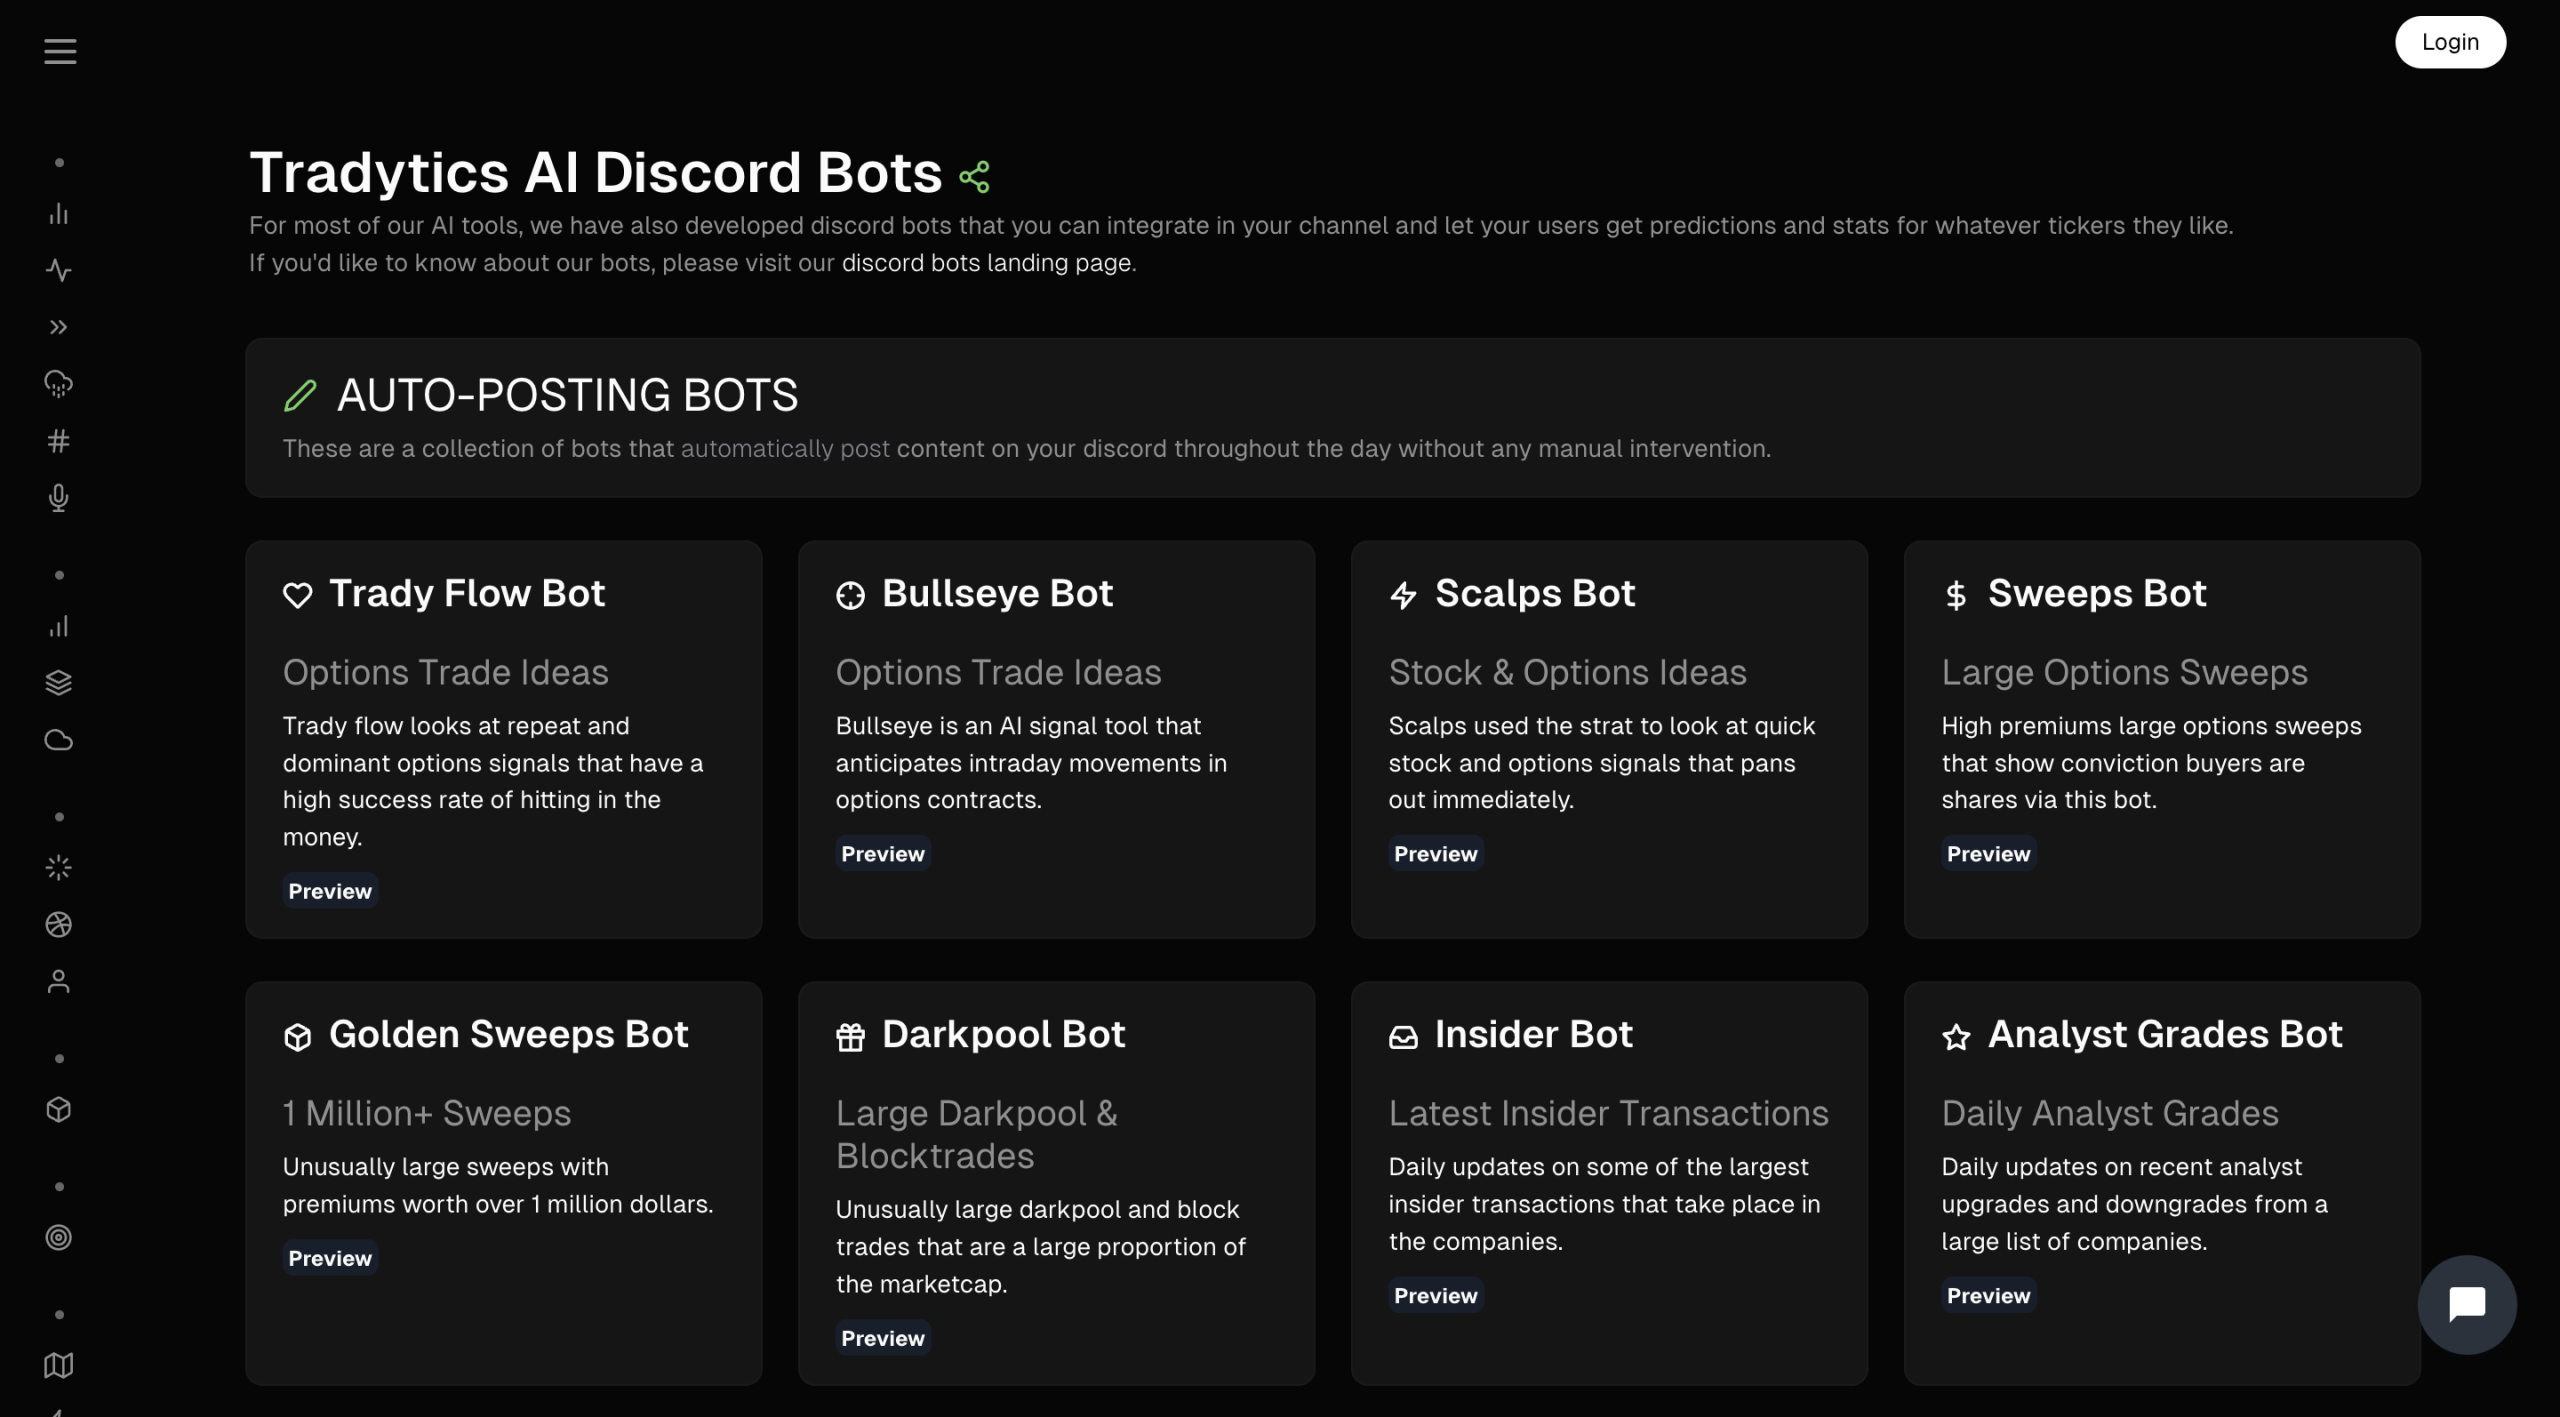This screenshot has height=1417, width=2560.
Task: Click the green share icon beside title
Action: pos(974,177)
